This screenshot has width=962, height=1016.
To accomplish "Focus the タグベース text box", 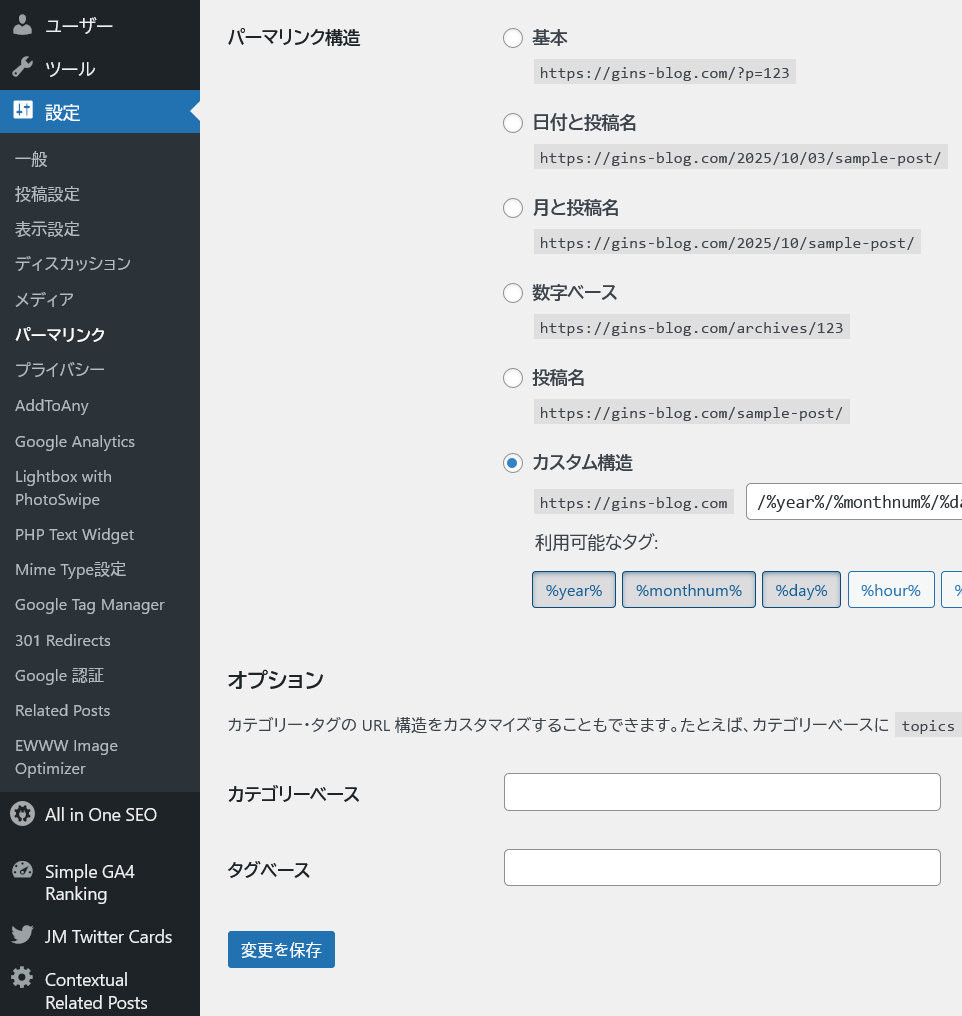I will click(722, 868).
